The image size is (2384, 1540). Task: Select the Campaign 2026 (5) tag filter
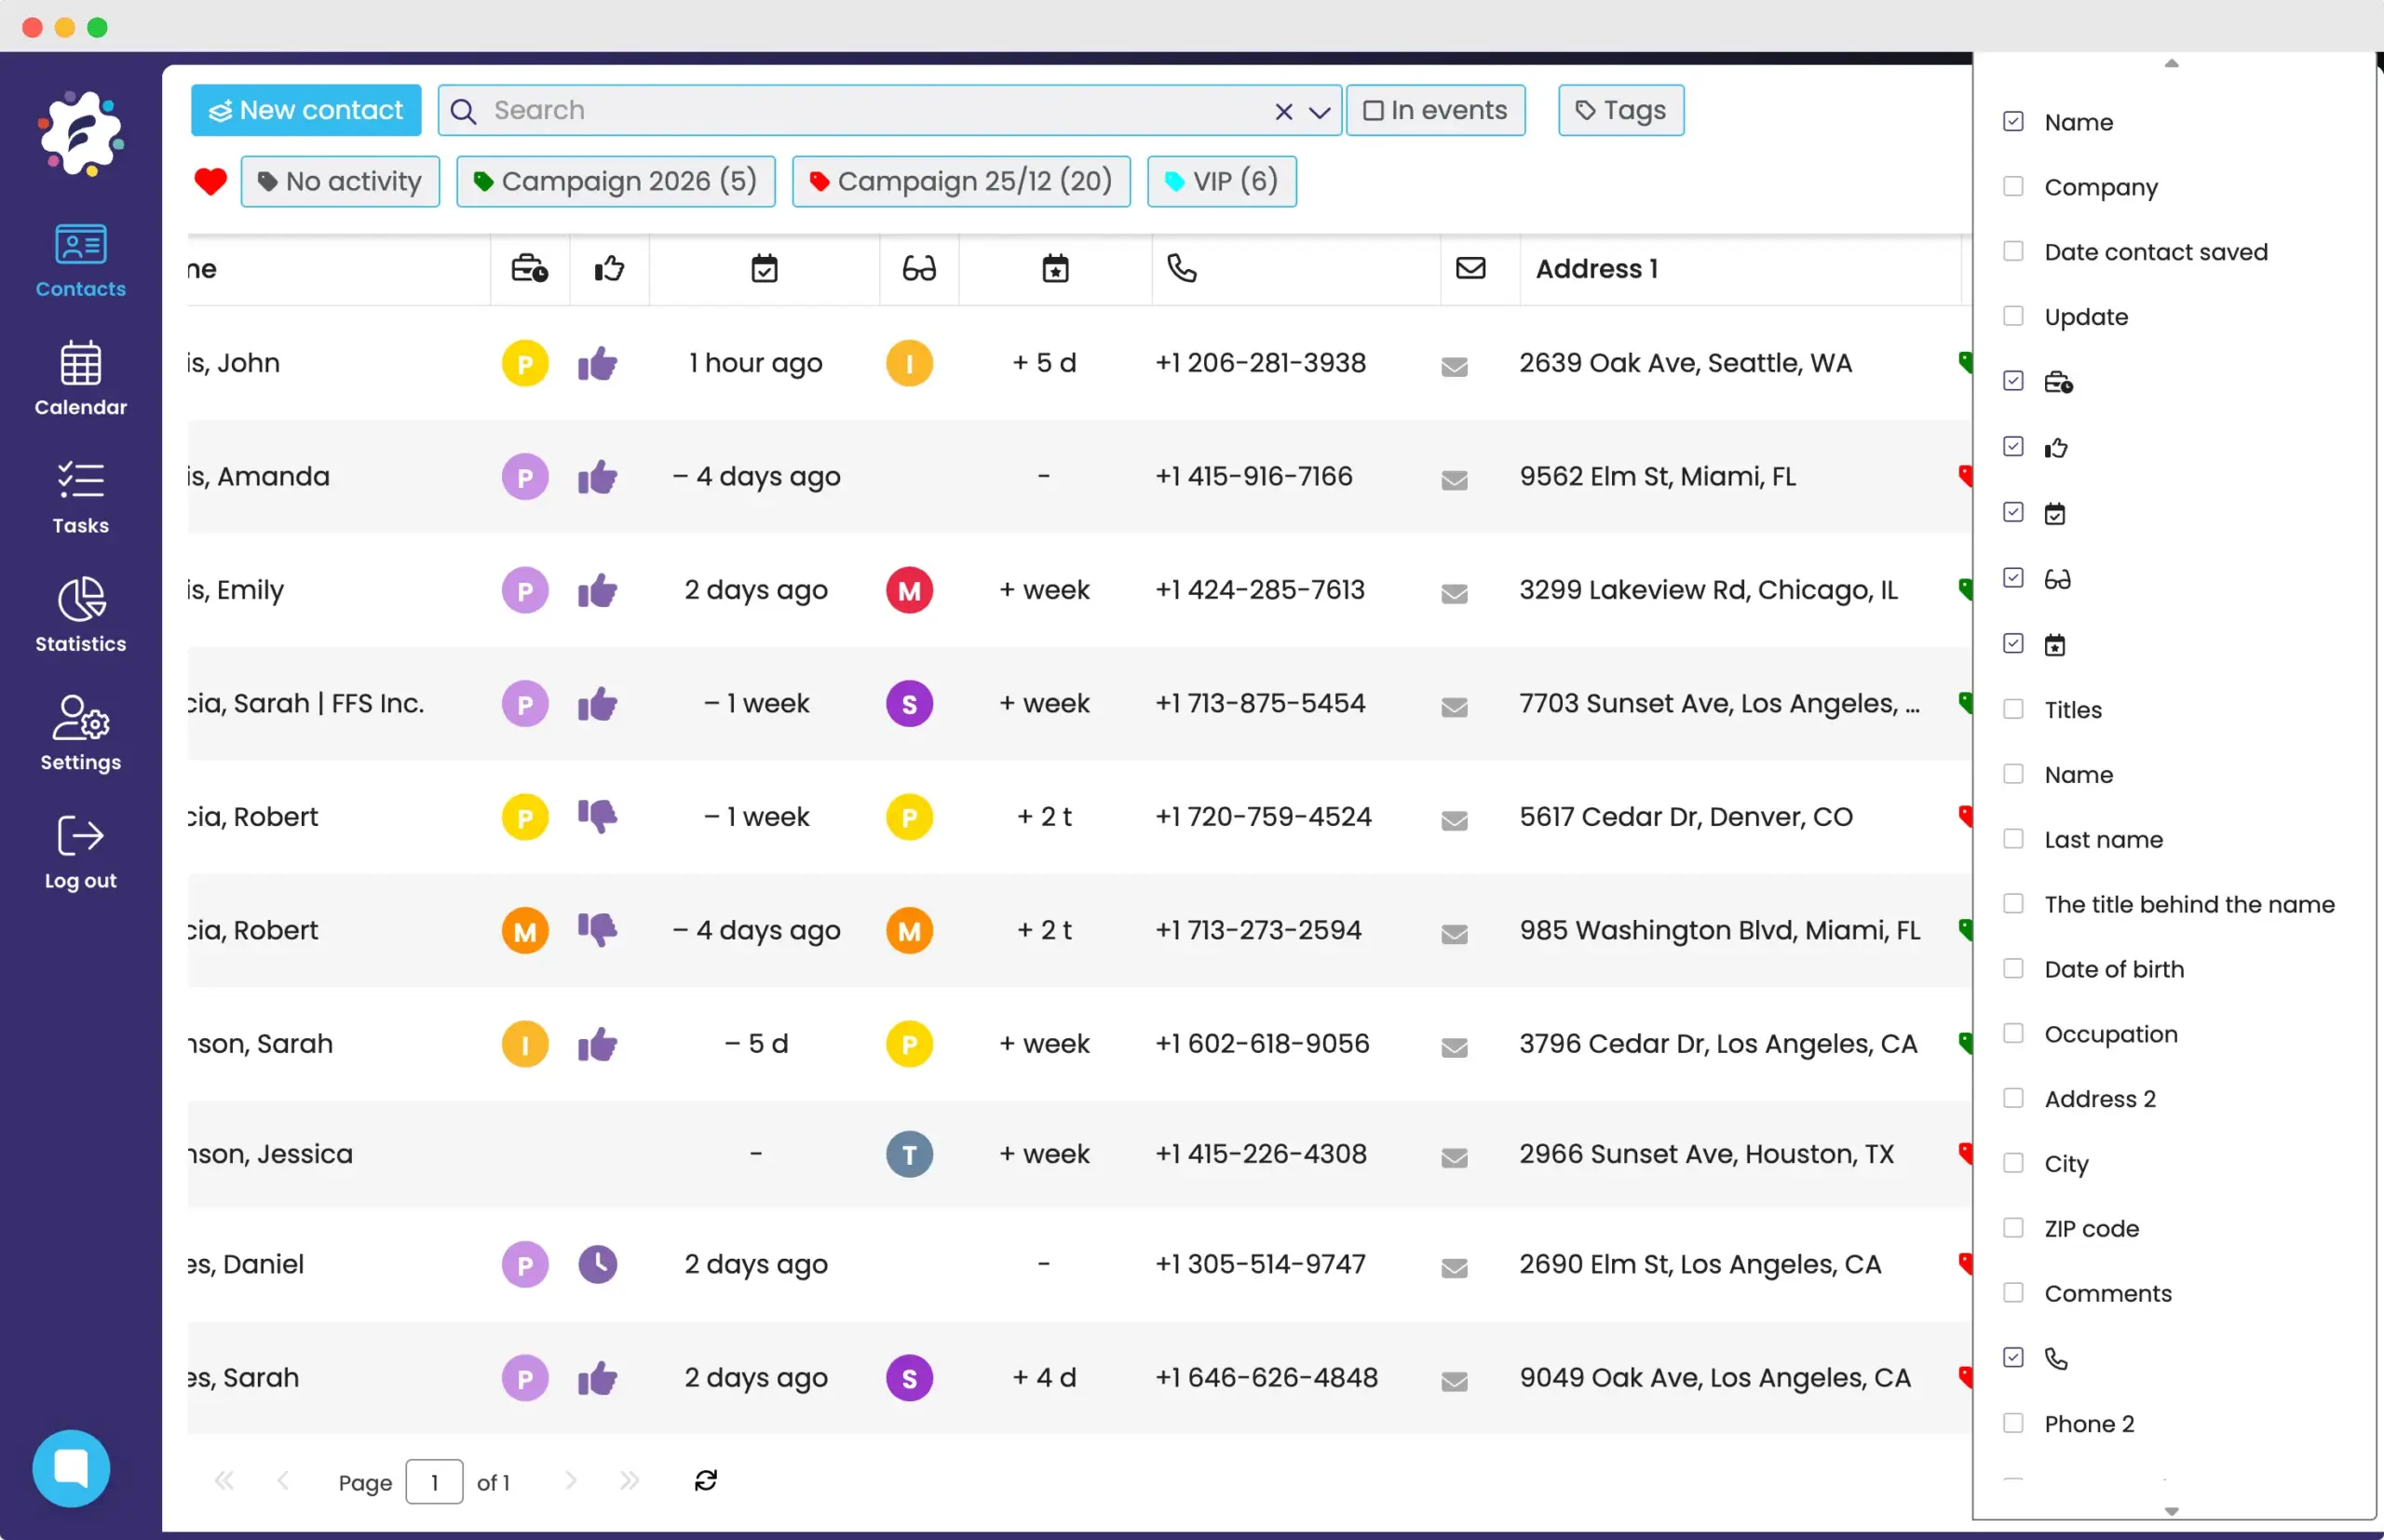[x=615, y=181]
